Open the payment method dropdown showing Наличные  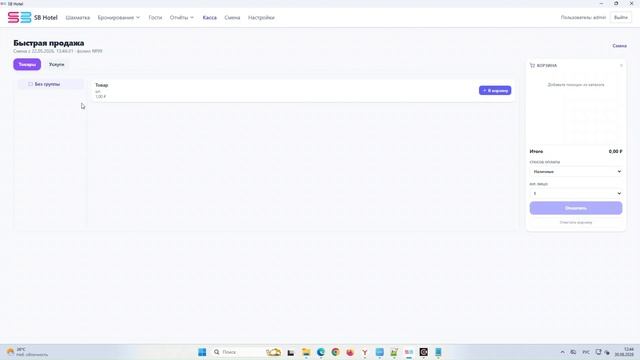pyautogui.click(x=576, y=171)
